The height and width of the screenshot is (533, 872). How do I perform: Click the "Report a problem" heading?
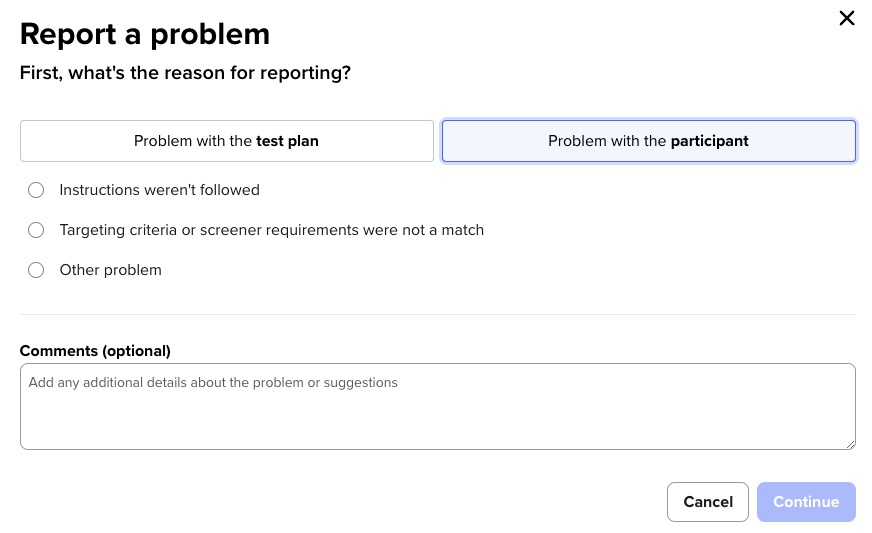145,34
